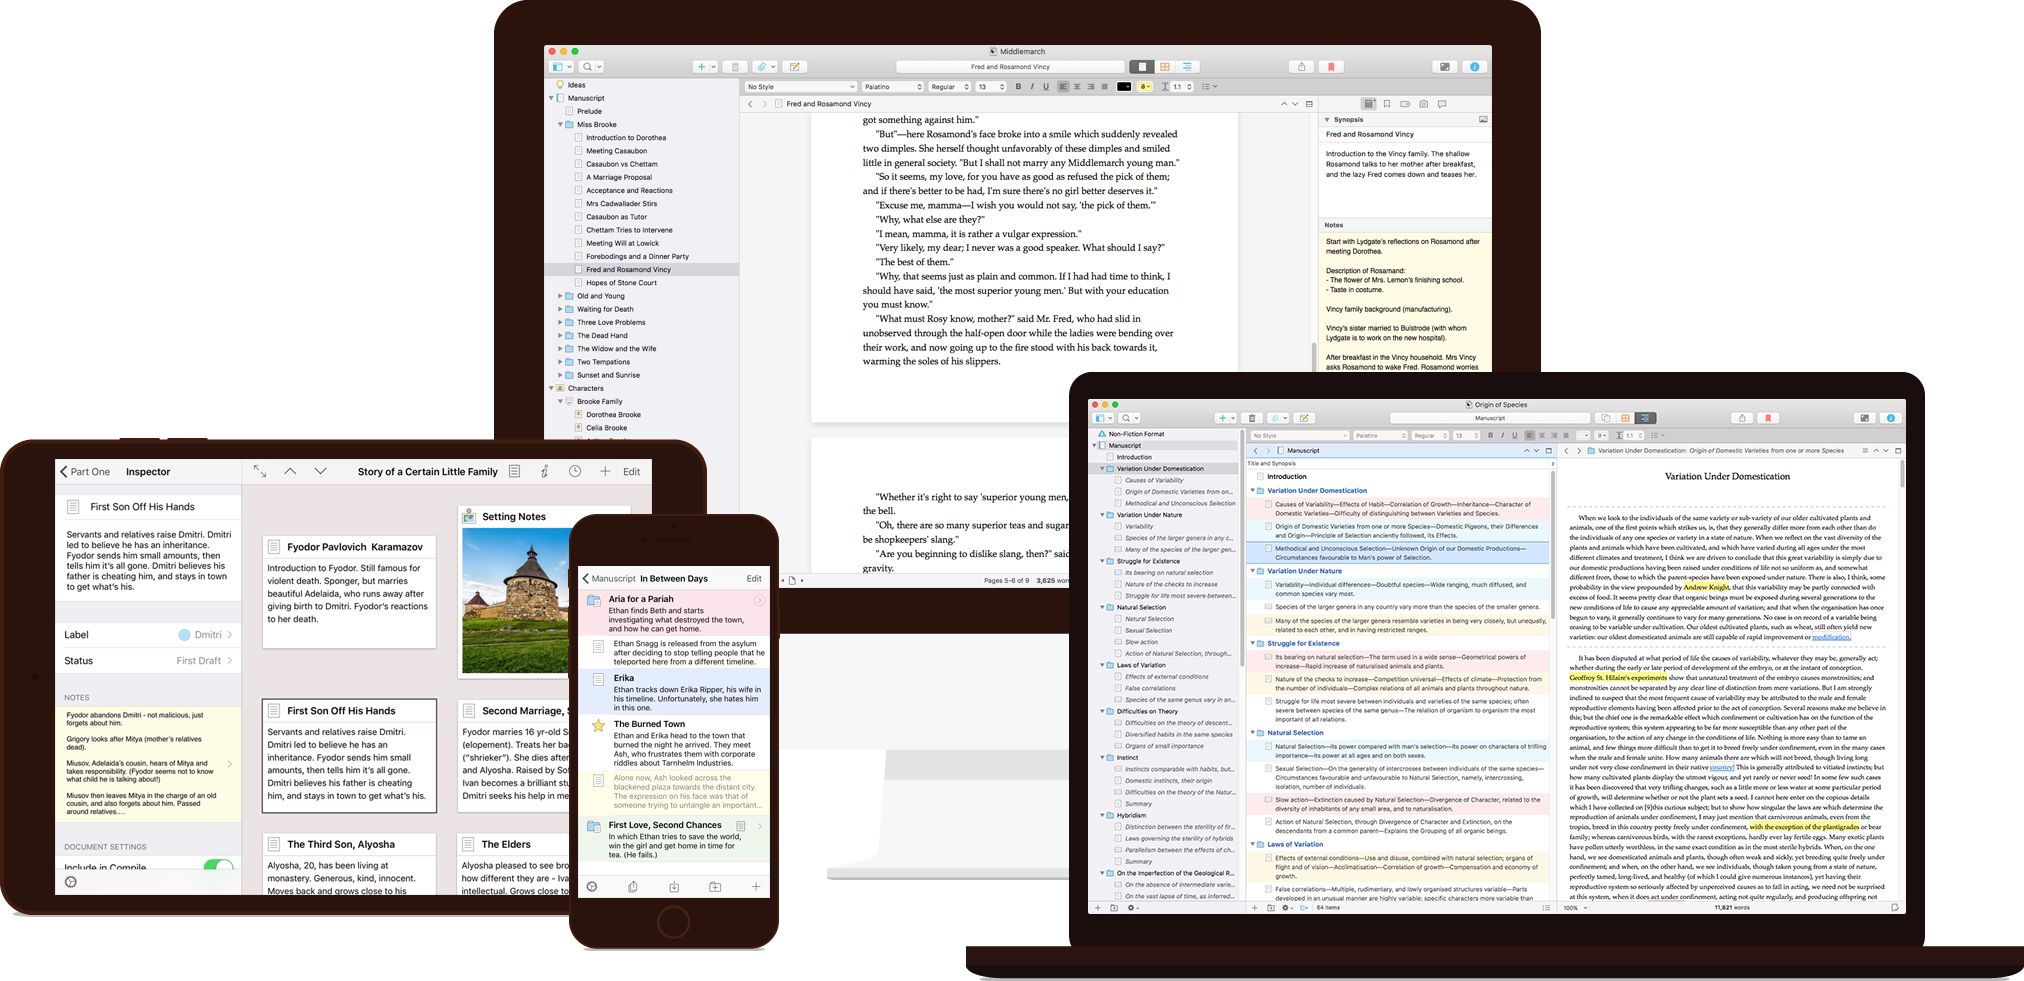Switch Middlemarch to outliner view mode
Screen dimensions: 2024x981
point(1187,67)
